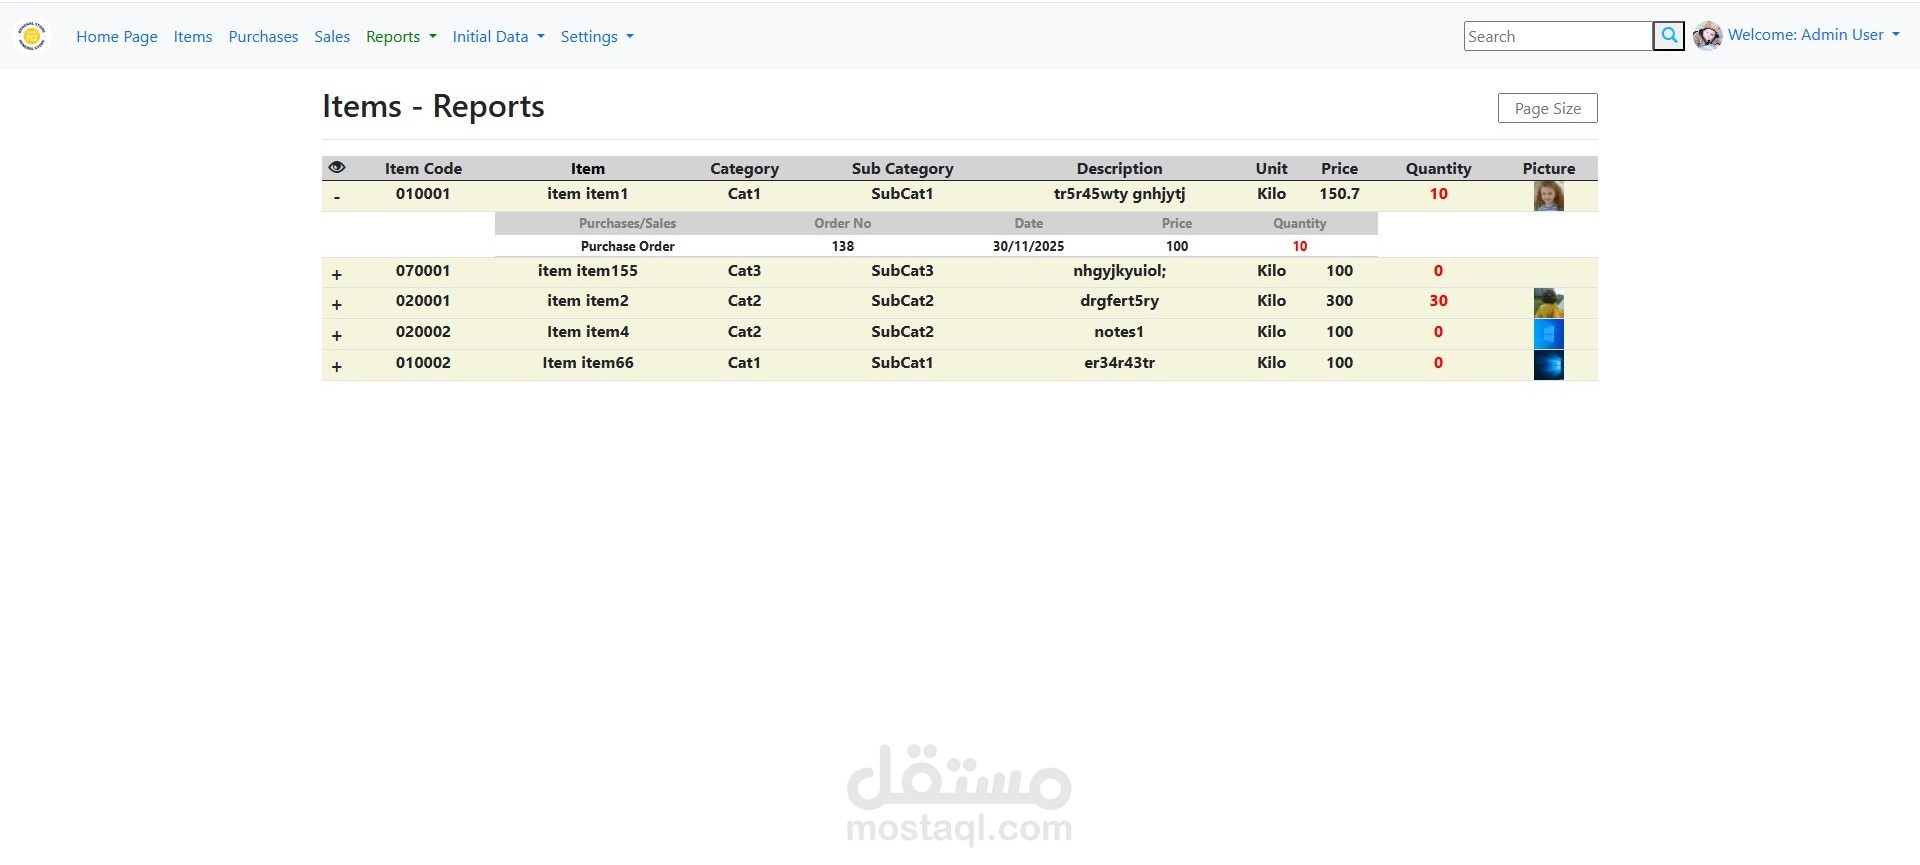Toggle the eye icon in the table header
Image resolution: width=1920 pixels, height=865 pixels.
337,168
